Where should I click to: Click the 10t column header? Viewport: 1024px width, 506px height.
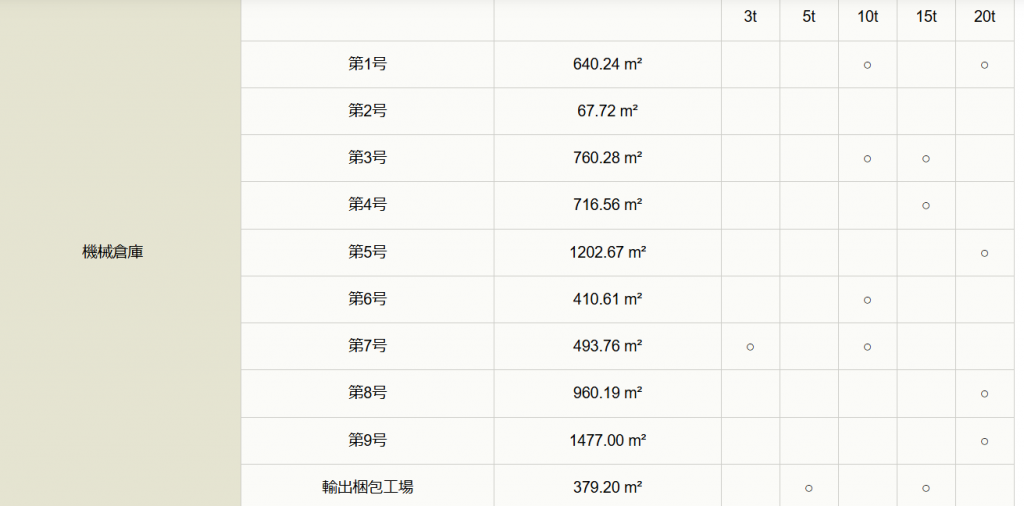click(x=867, y=17)
